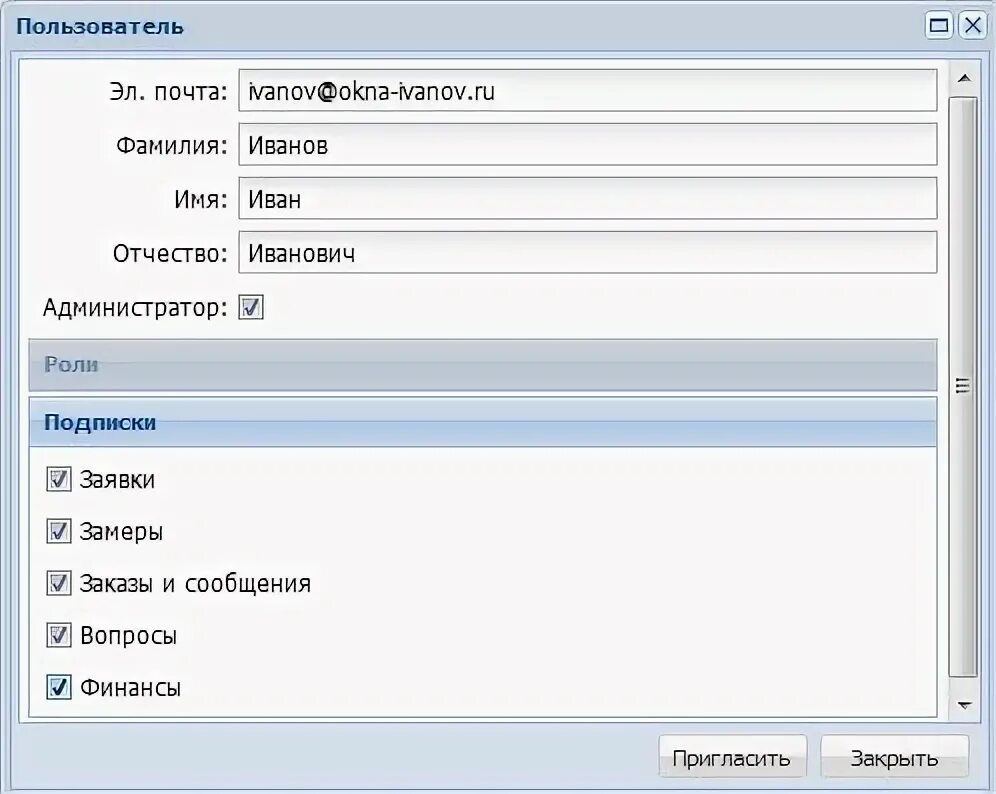996x794 pixels.
Task: Toggle the Замеры subscription checkbox
Action: pyautogui.click(x=58, y=531)
